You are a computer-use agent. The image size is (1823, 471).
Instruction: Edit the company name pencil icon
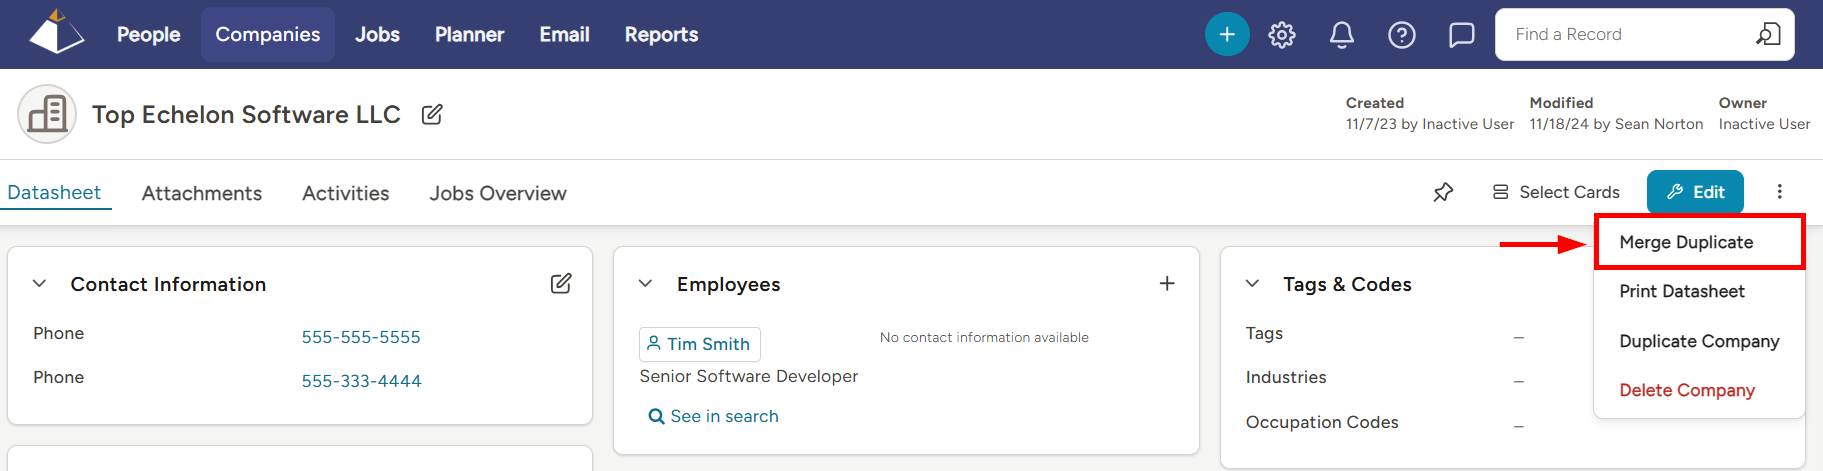(432, 115)
